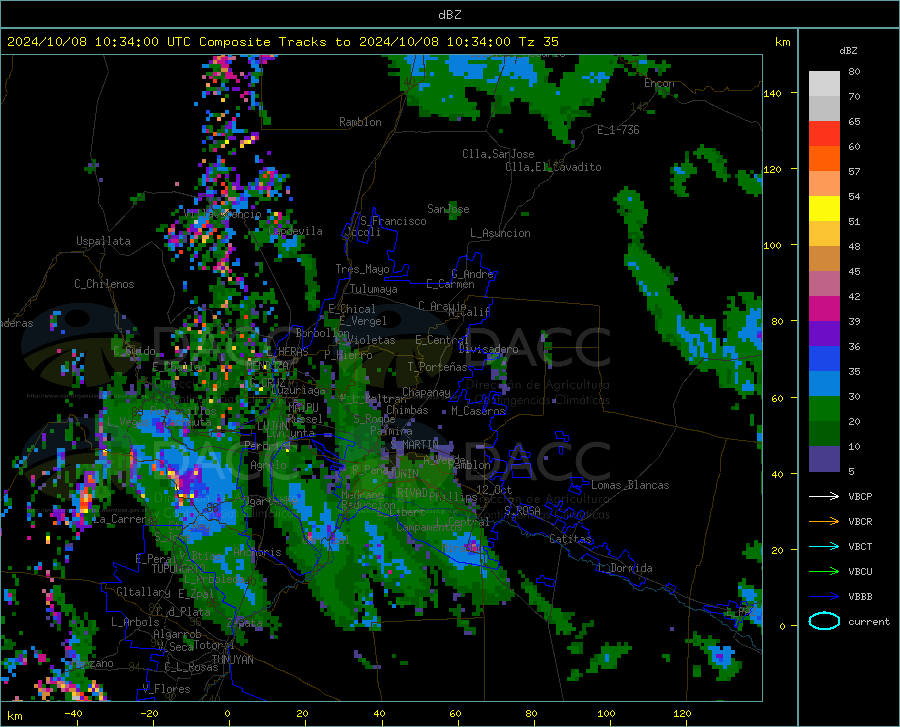The height and width of the screenshot is (727, 900).
Task: Click the cyan VBCT arrow legend icon
Action: coord(824,546)
